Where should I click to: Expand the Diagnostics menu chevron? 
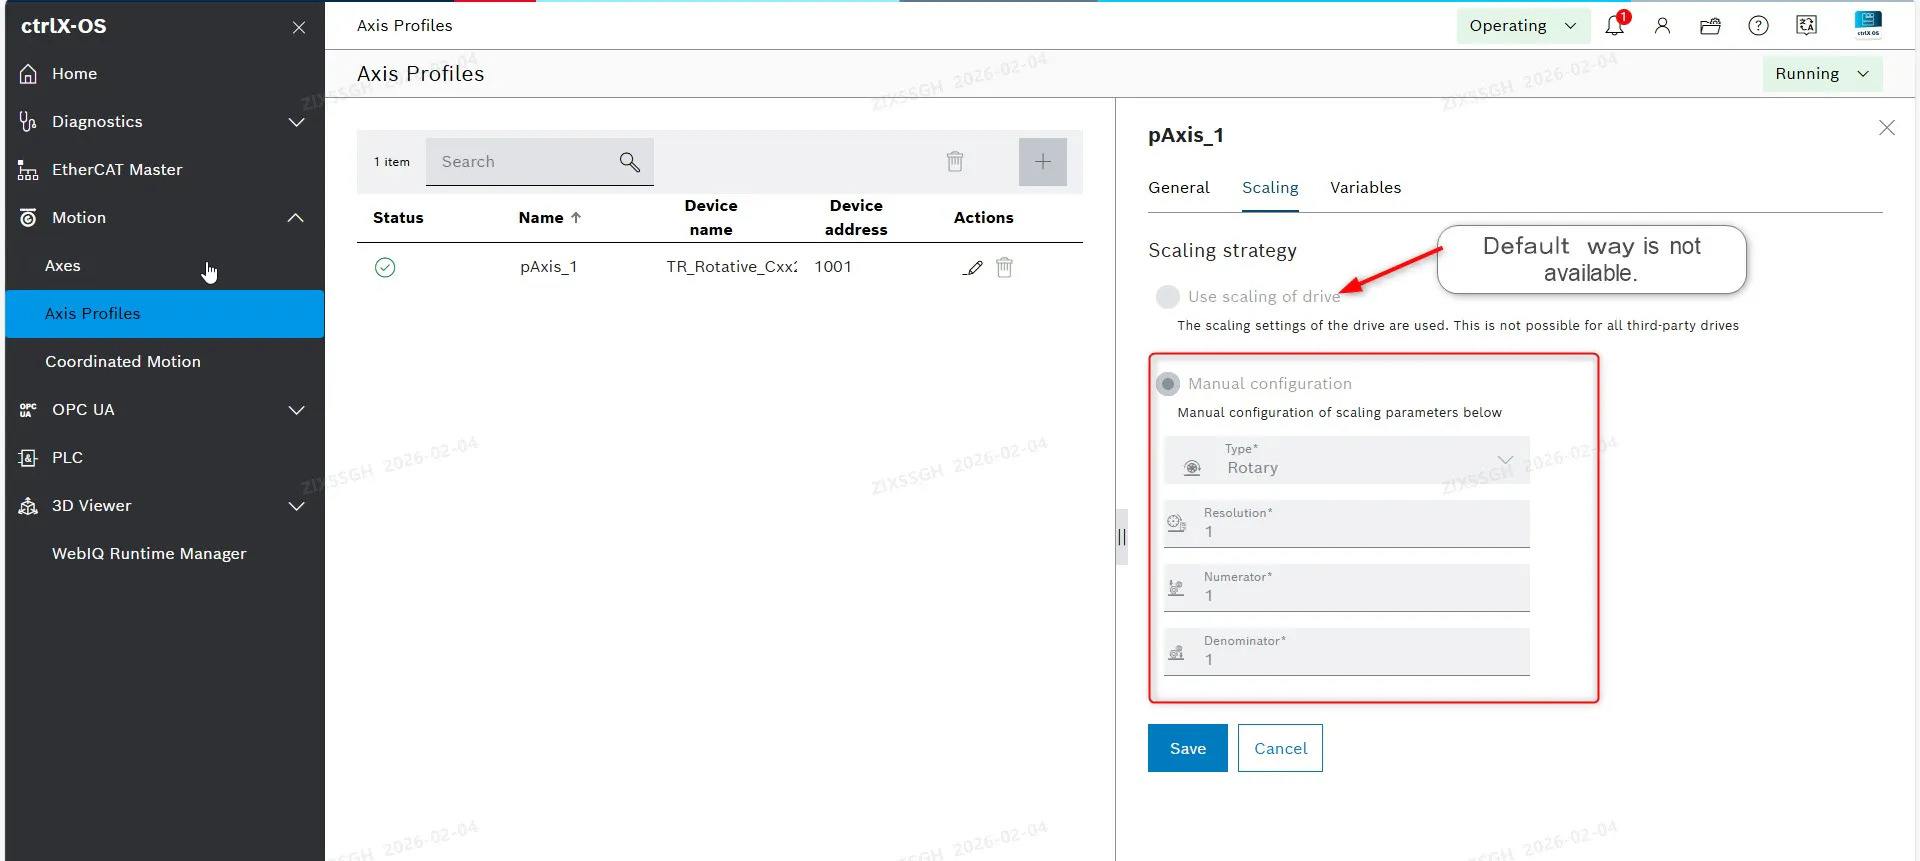(296, 122)
